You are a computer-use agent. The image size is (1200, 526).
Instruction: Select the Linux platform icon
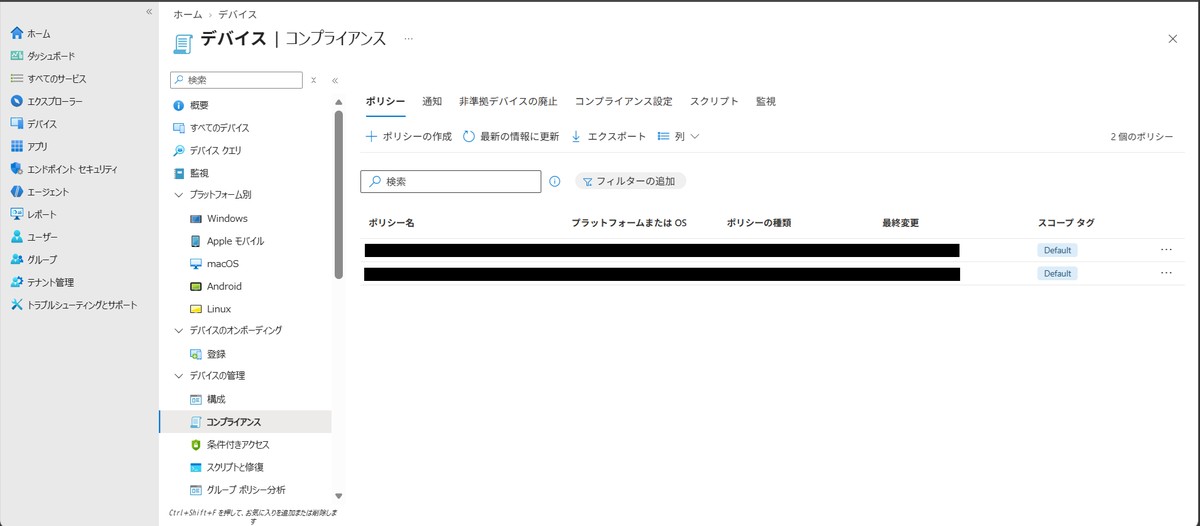pyautogui.click(x=196, y=309)
